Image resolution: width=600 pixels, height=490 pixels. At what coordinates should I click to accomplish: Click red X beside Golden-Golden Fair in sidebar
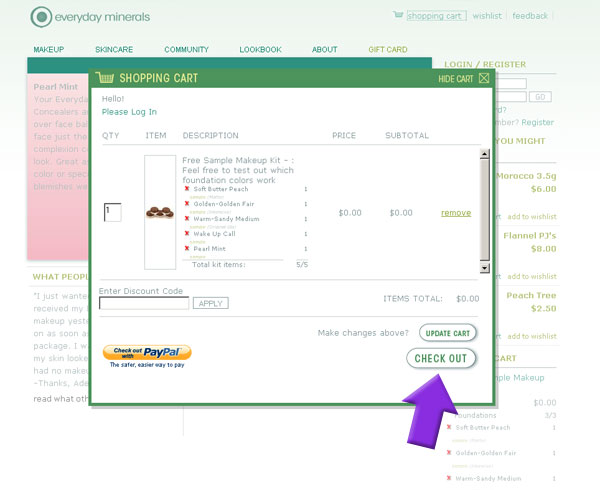pyautogui.click(x=449, y=453)
